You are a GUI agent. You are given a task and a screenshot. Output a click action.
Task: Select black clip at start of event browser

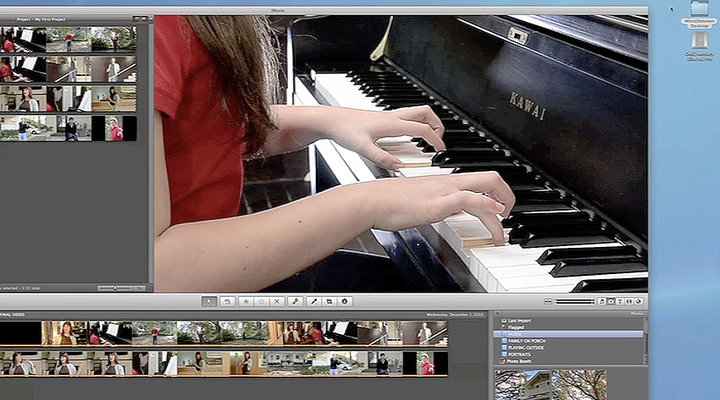pyautogui.click(x=20, y=333)
